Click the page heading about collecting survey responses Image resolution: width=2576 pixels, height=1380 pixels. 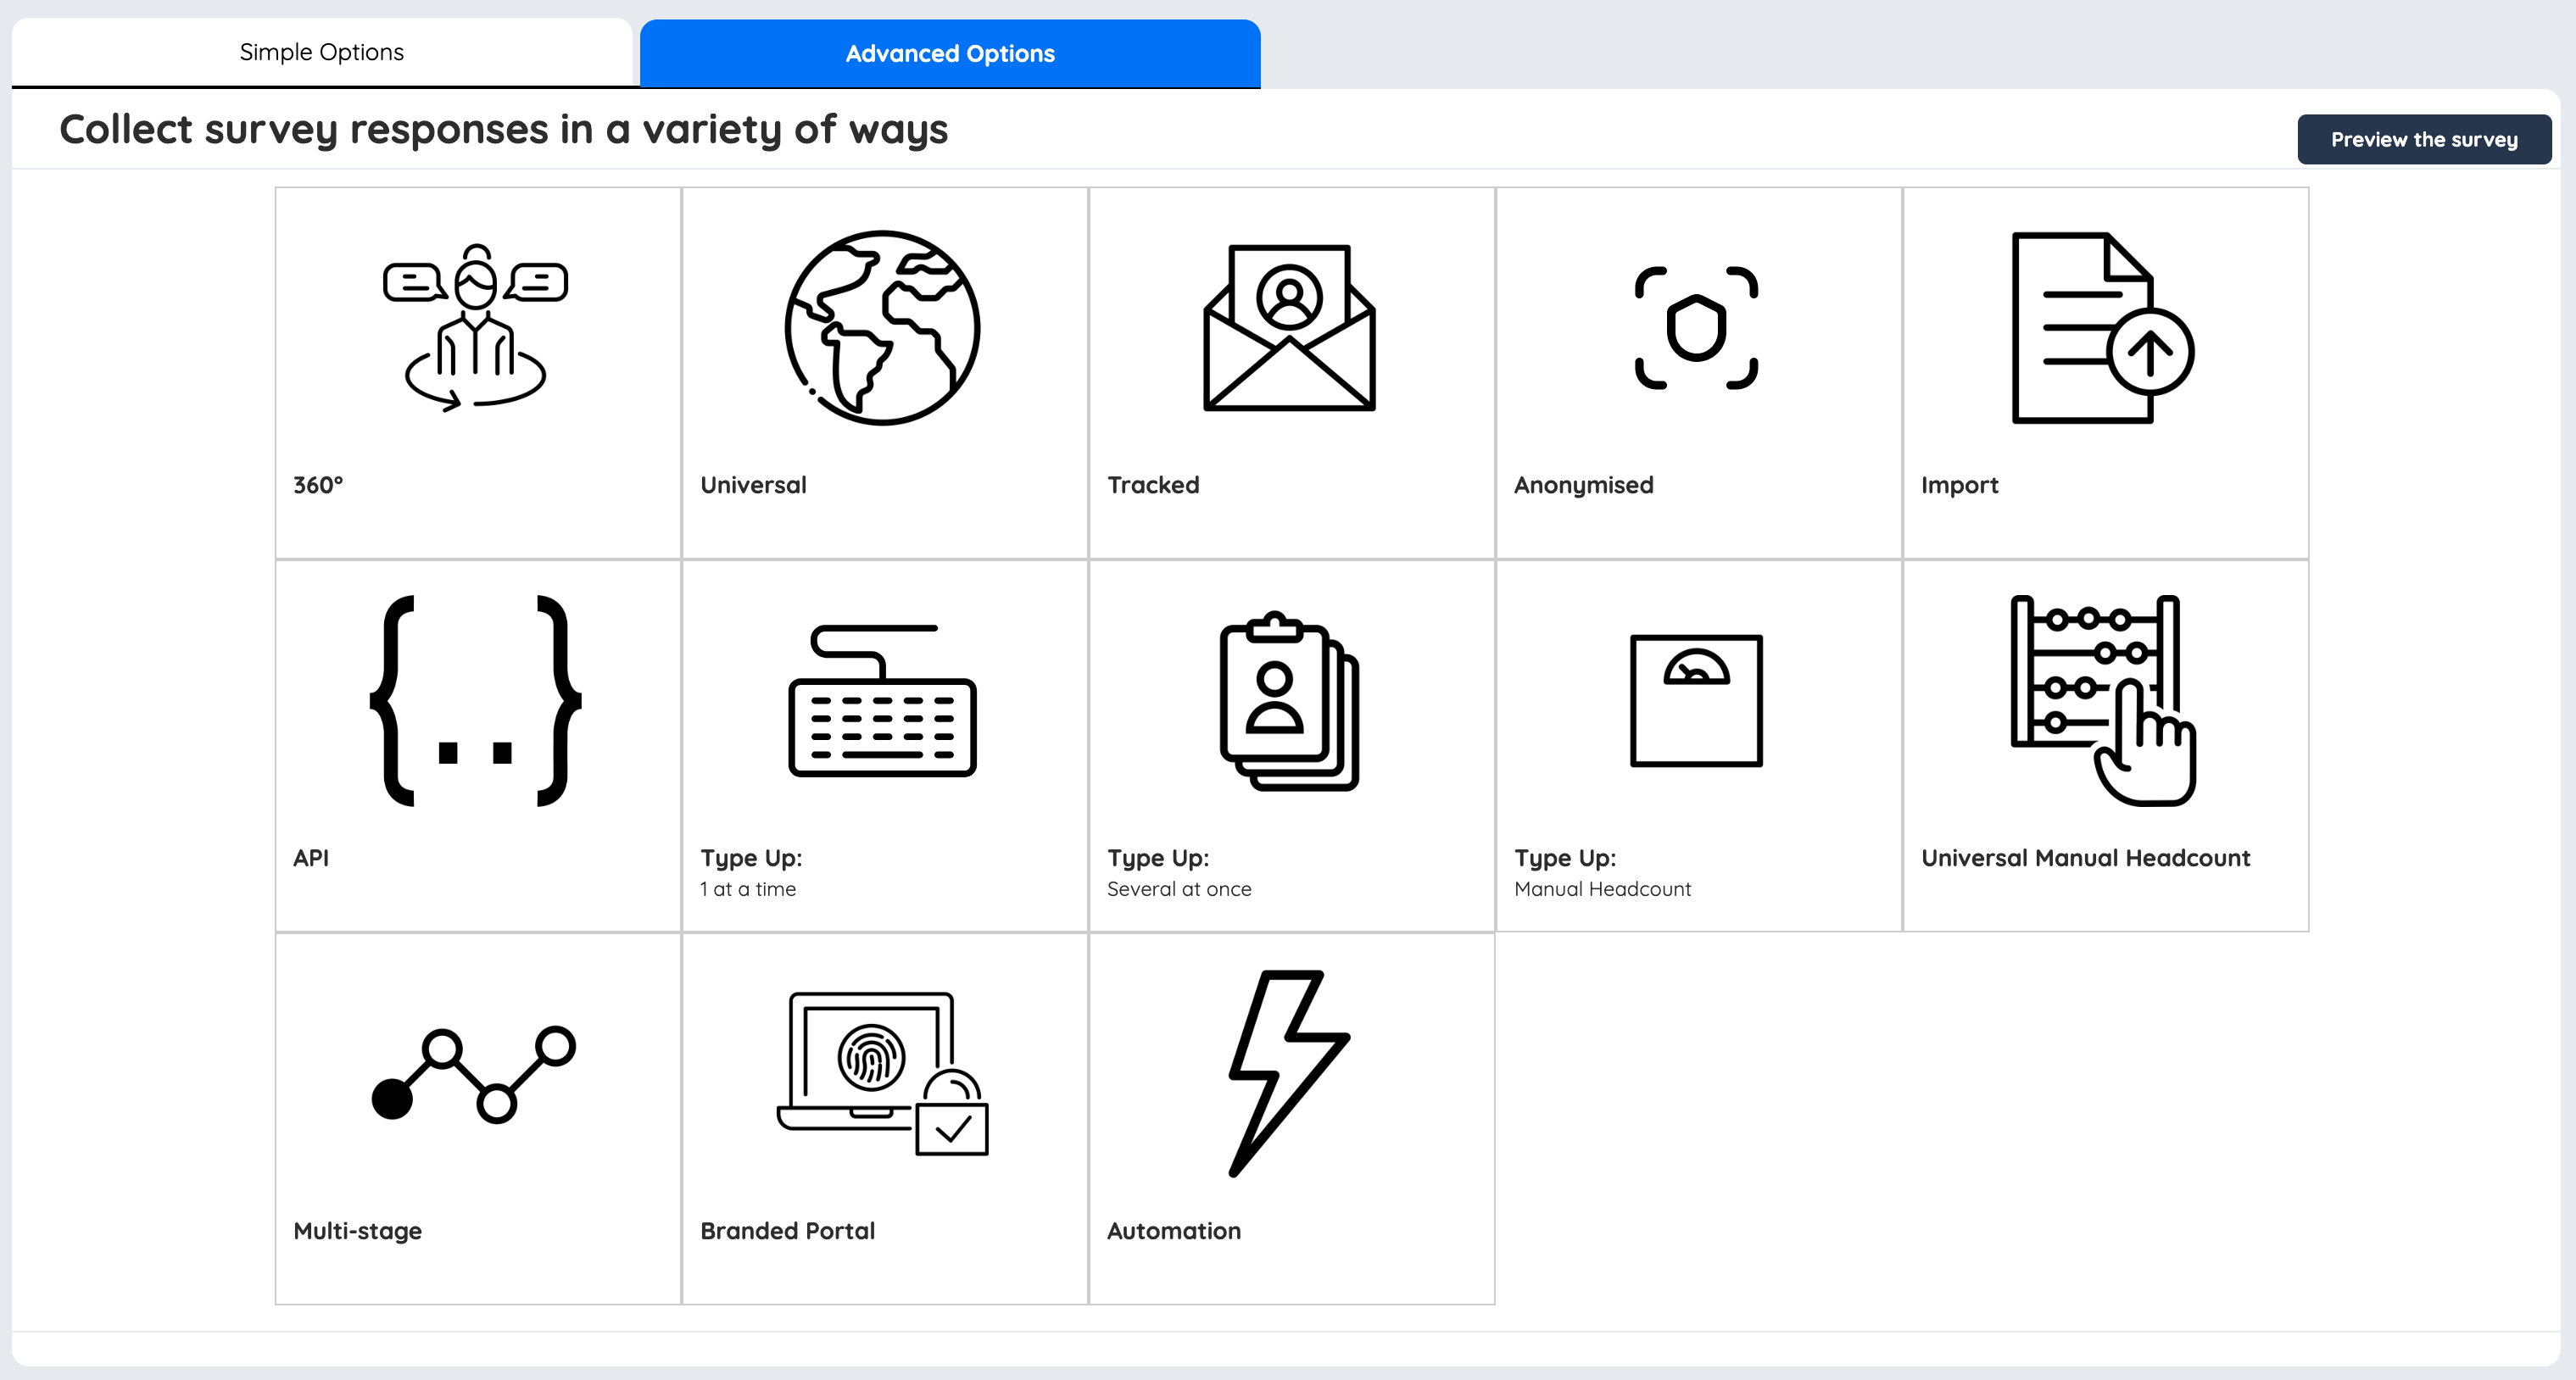(503, 130)
